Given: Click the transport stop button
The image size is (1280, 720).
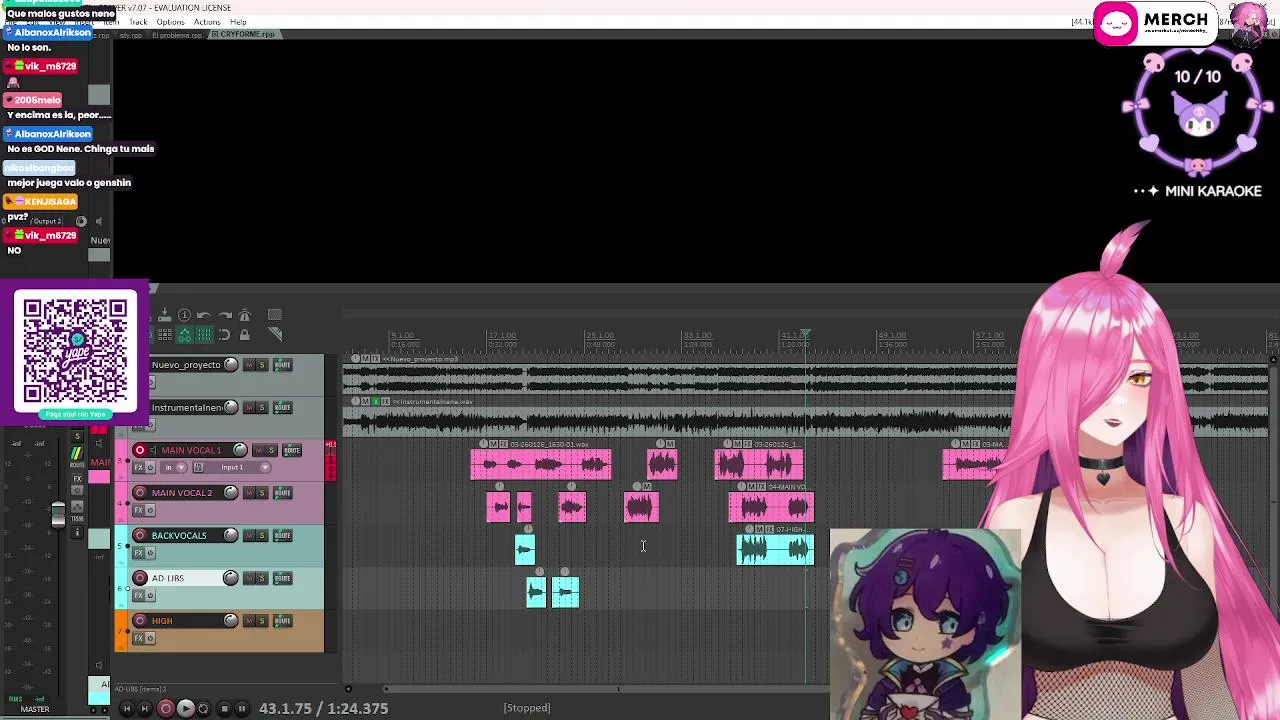Looking at the screenshot, I should pyautogui.click(x=225, y=708).
